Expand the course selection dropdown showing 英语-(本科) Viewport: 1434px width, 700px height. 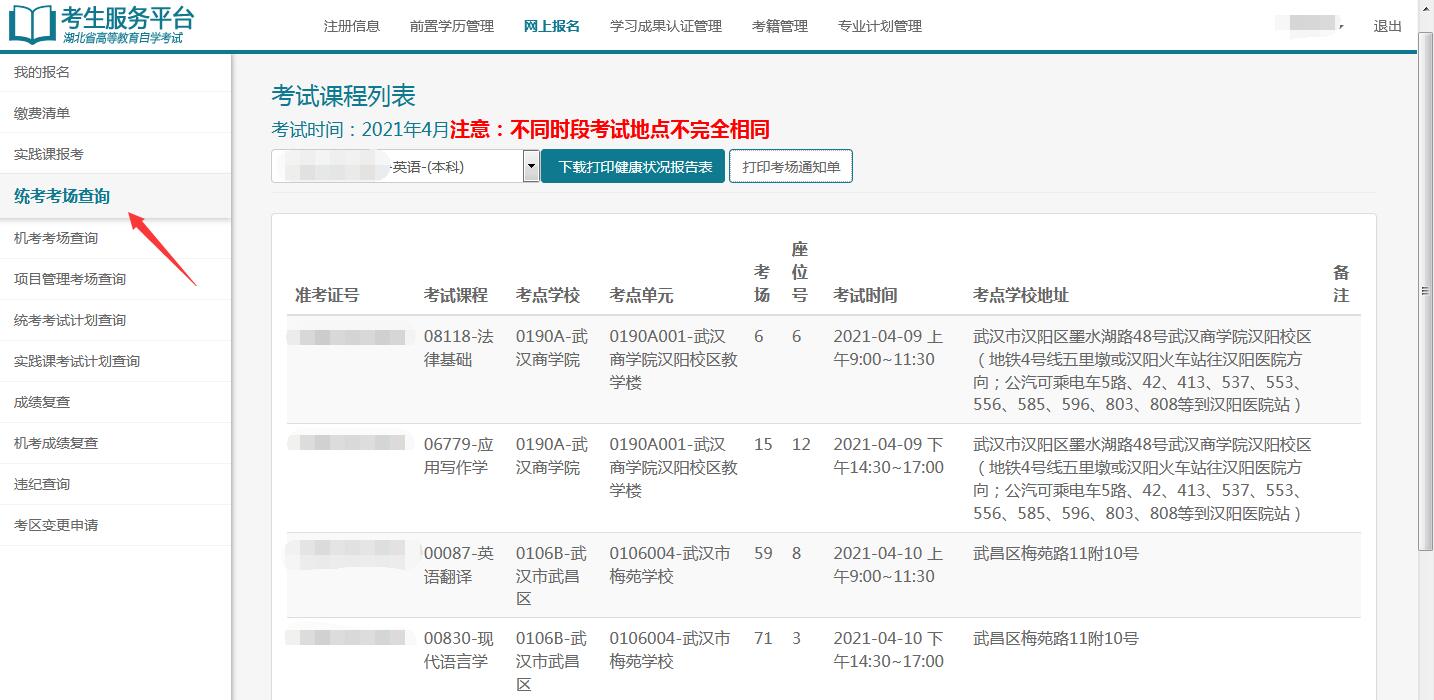(x=531, y=165)
